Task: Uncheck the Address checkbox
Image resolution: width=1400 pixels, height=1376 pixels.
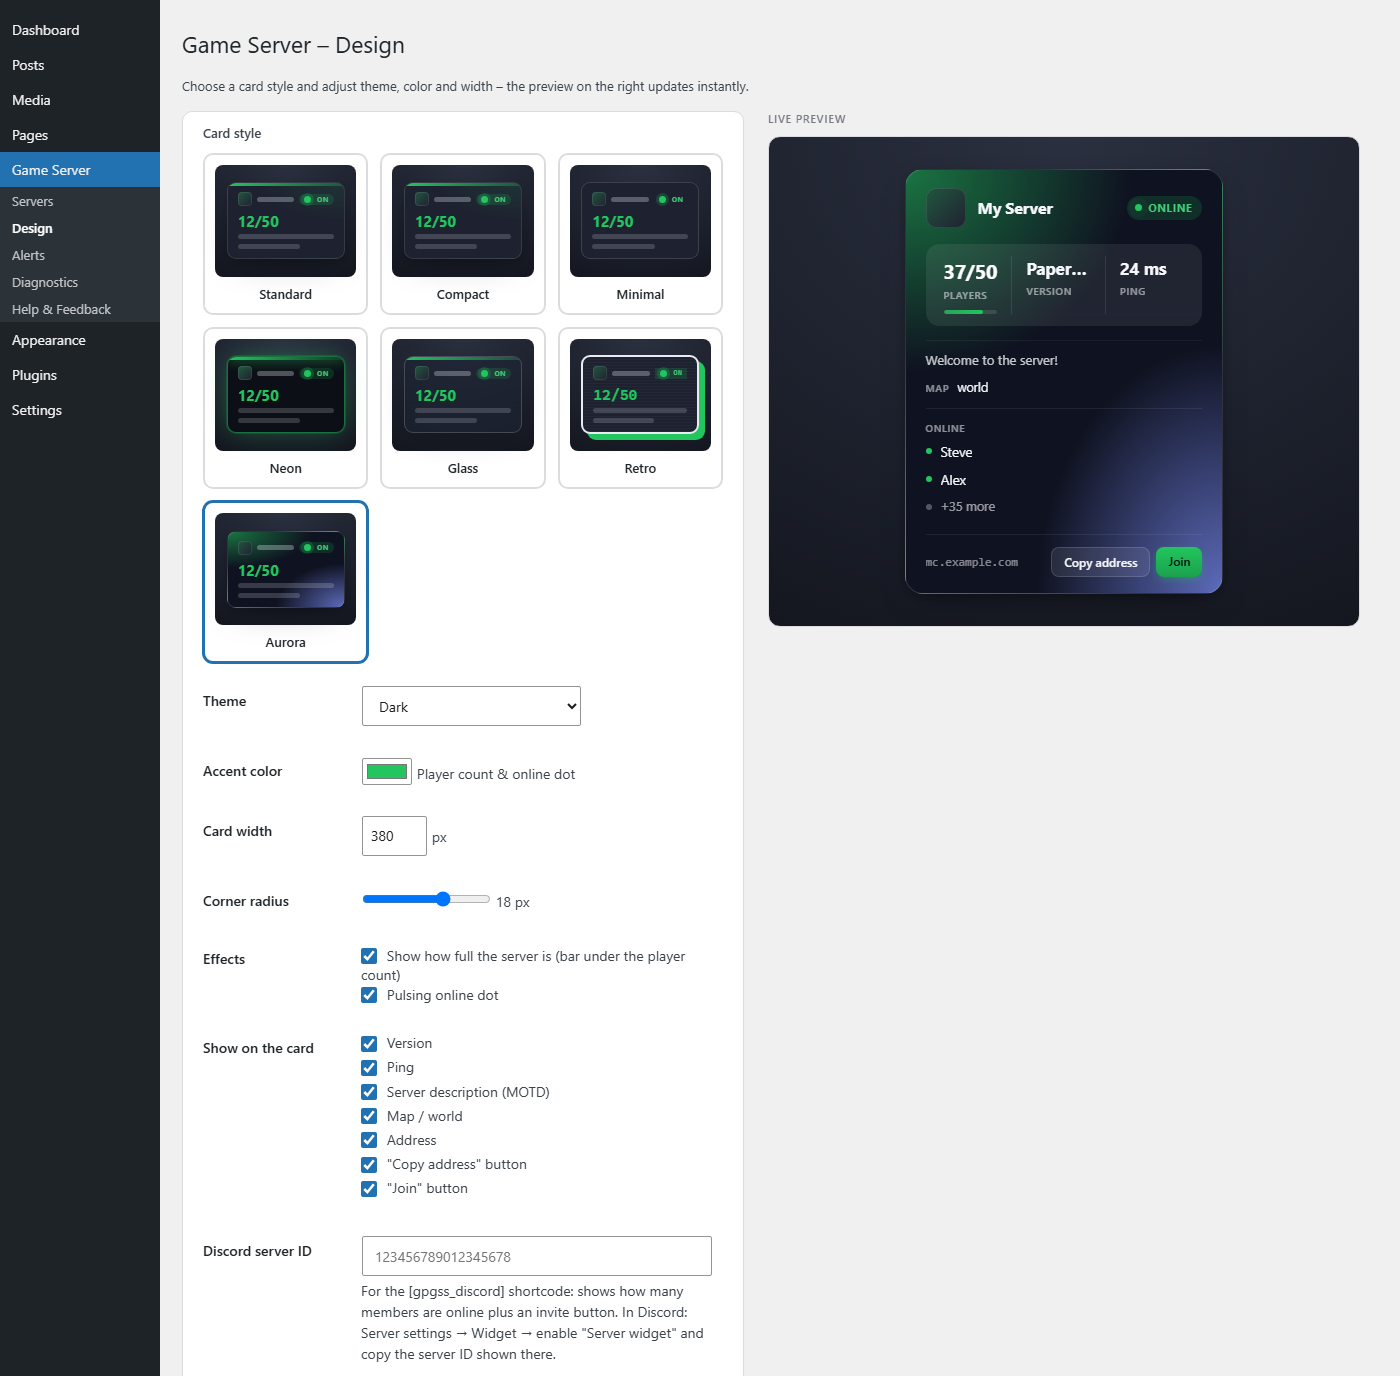Action: (369, 1140)
